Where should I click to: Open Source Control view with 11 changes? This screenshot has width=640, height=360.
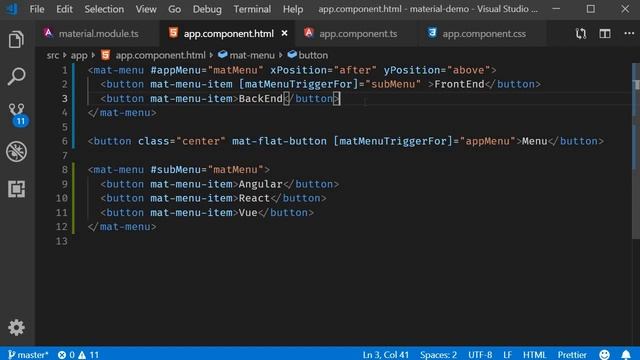coord(17,114)
